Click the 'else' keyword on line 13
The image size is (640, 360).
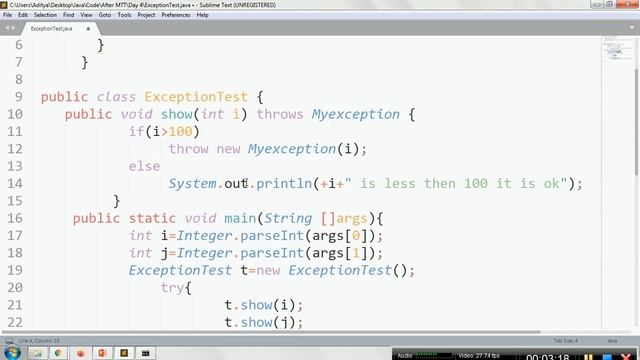coord(144,166)
